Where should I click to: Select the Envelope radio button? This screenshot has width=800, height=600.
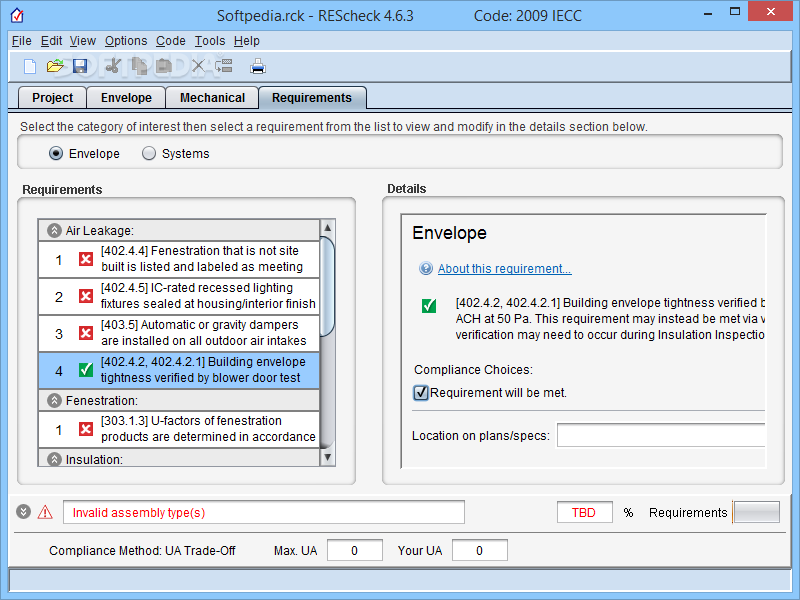(x=56, y=154)
